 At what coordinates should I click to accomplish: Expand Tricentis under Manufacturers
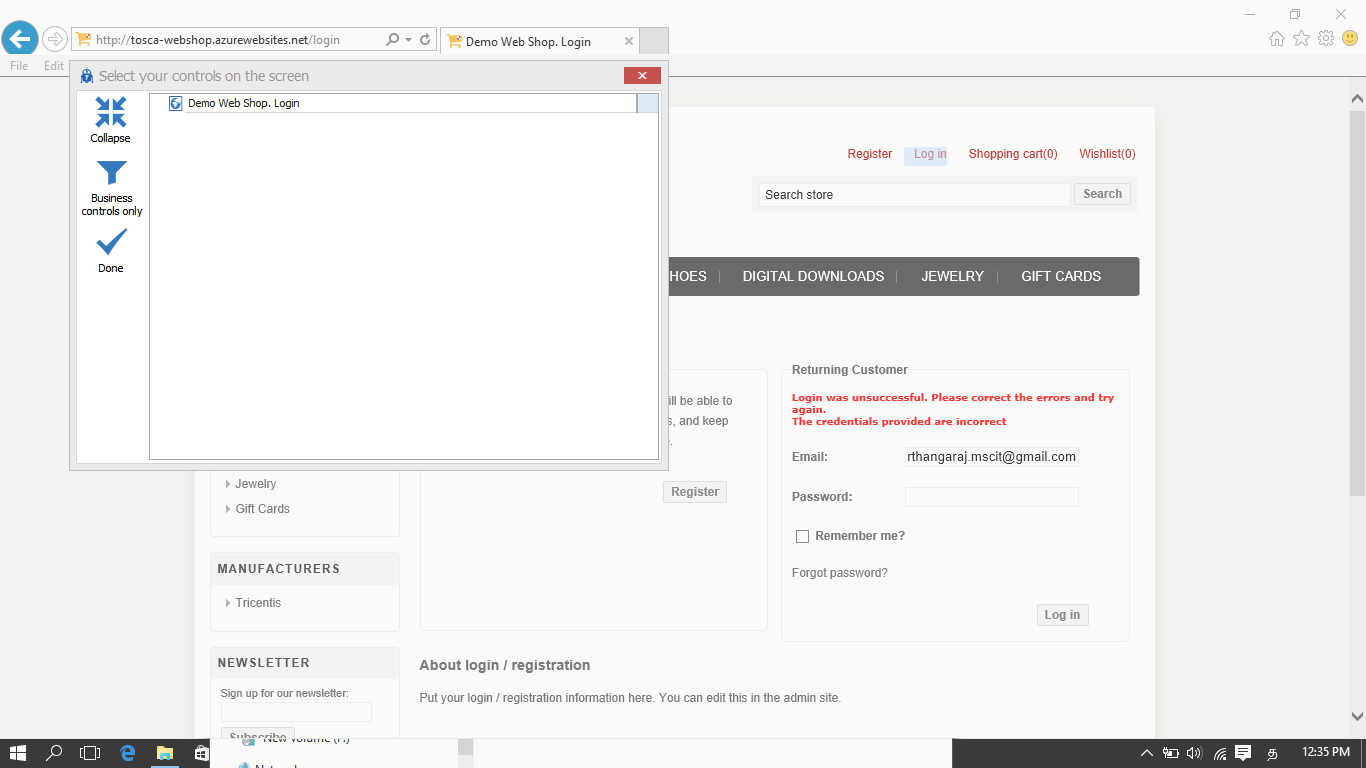click(257, 602)
